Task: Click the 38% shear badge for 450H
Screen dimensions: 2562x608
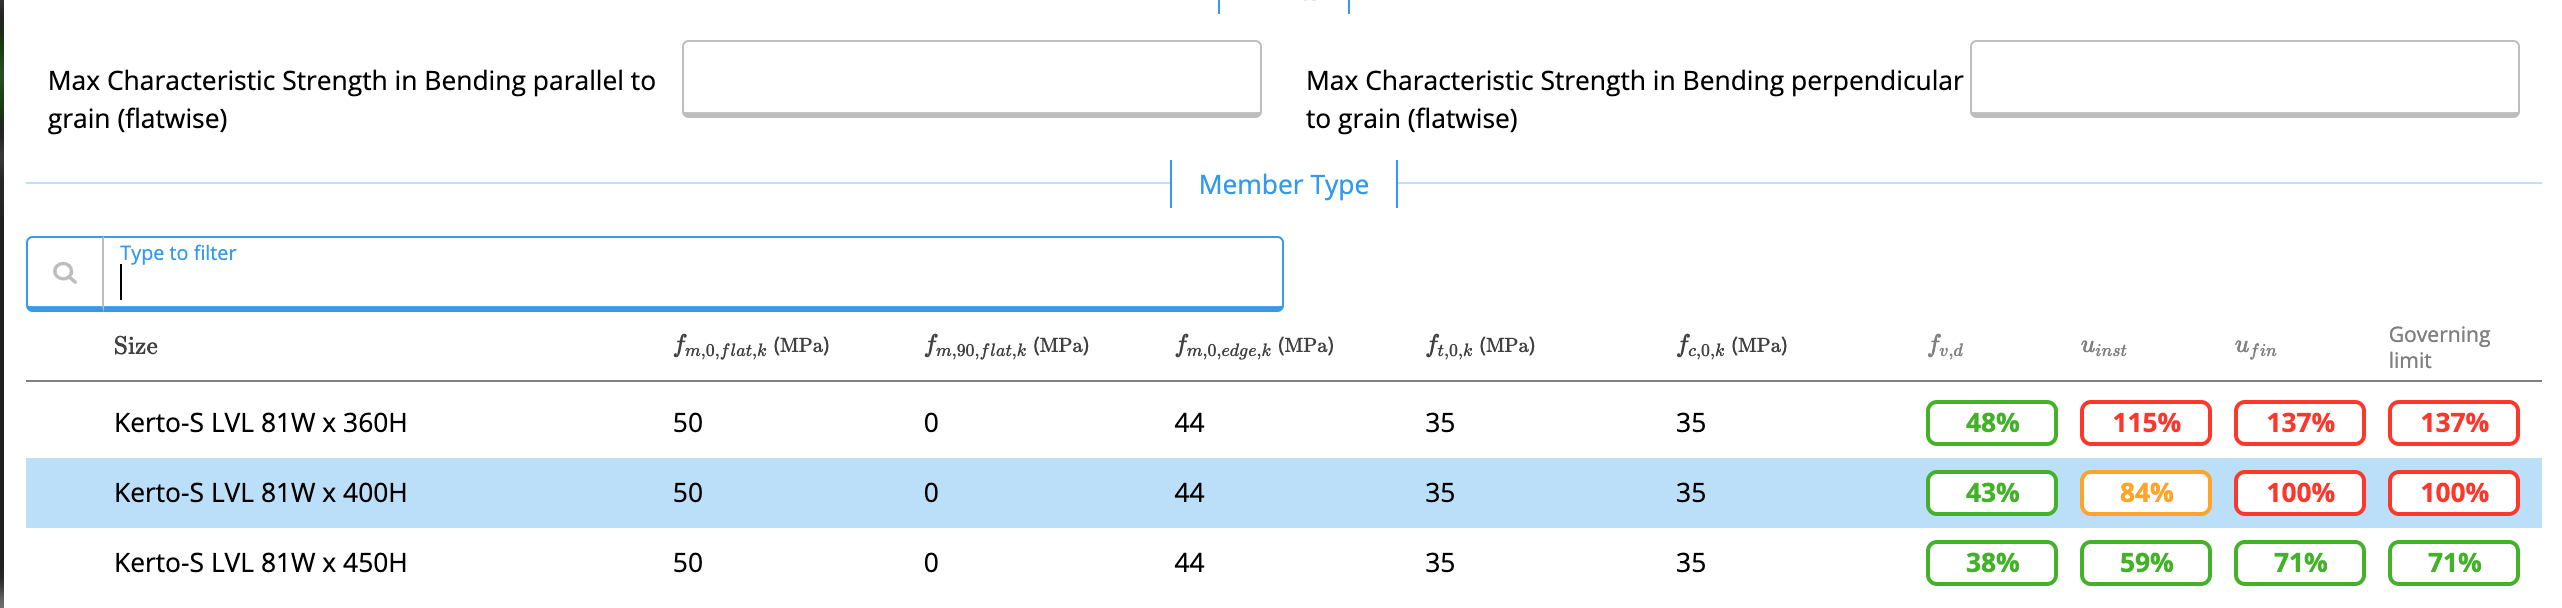Action: 1991,563
